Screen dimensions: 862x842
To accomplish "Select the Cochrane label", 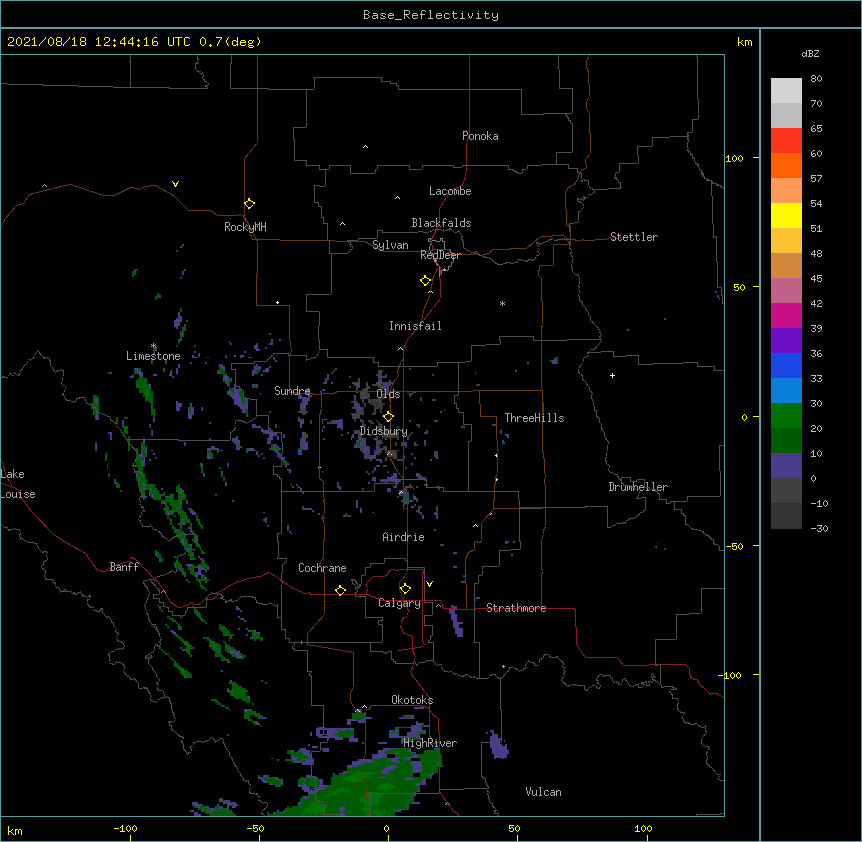I will click(x=322, y=568).
